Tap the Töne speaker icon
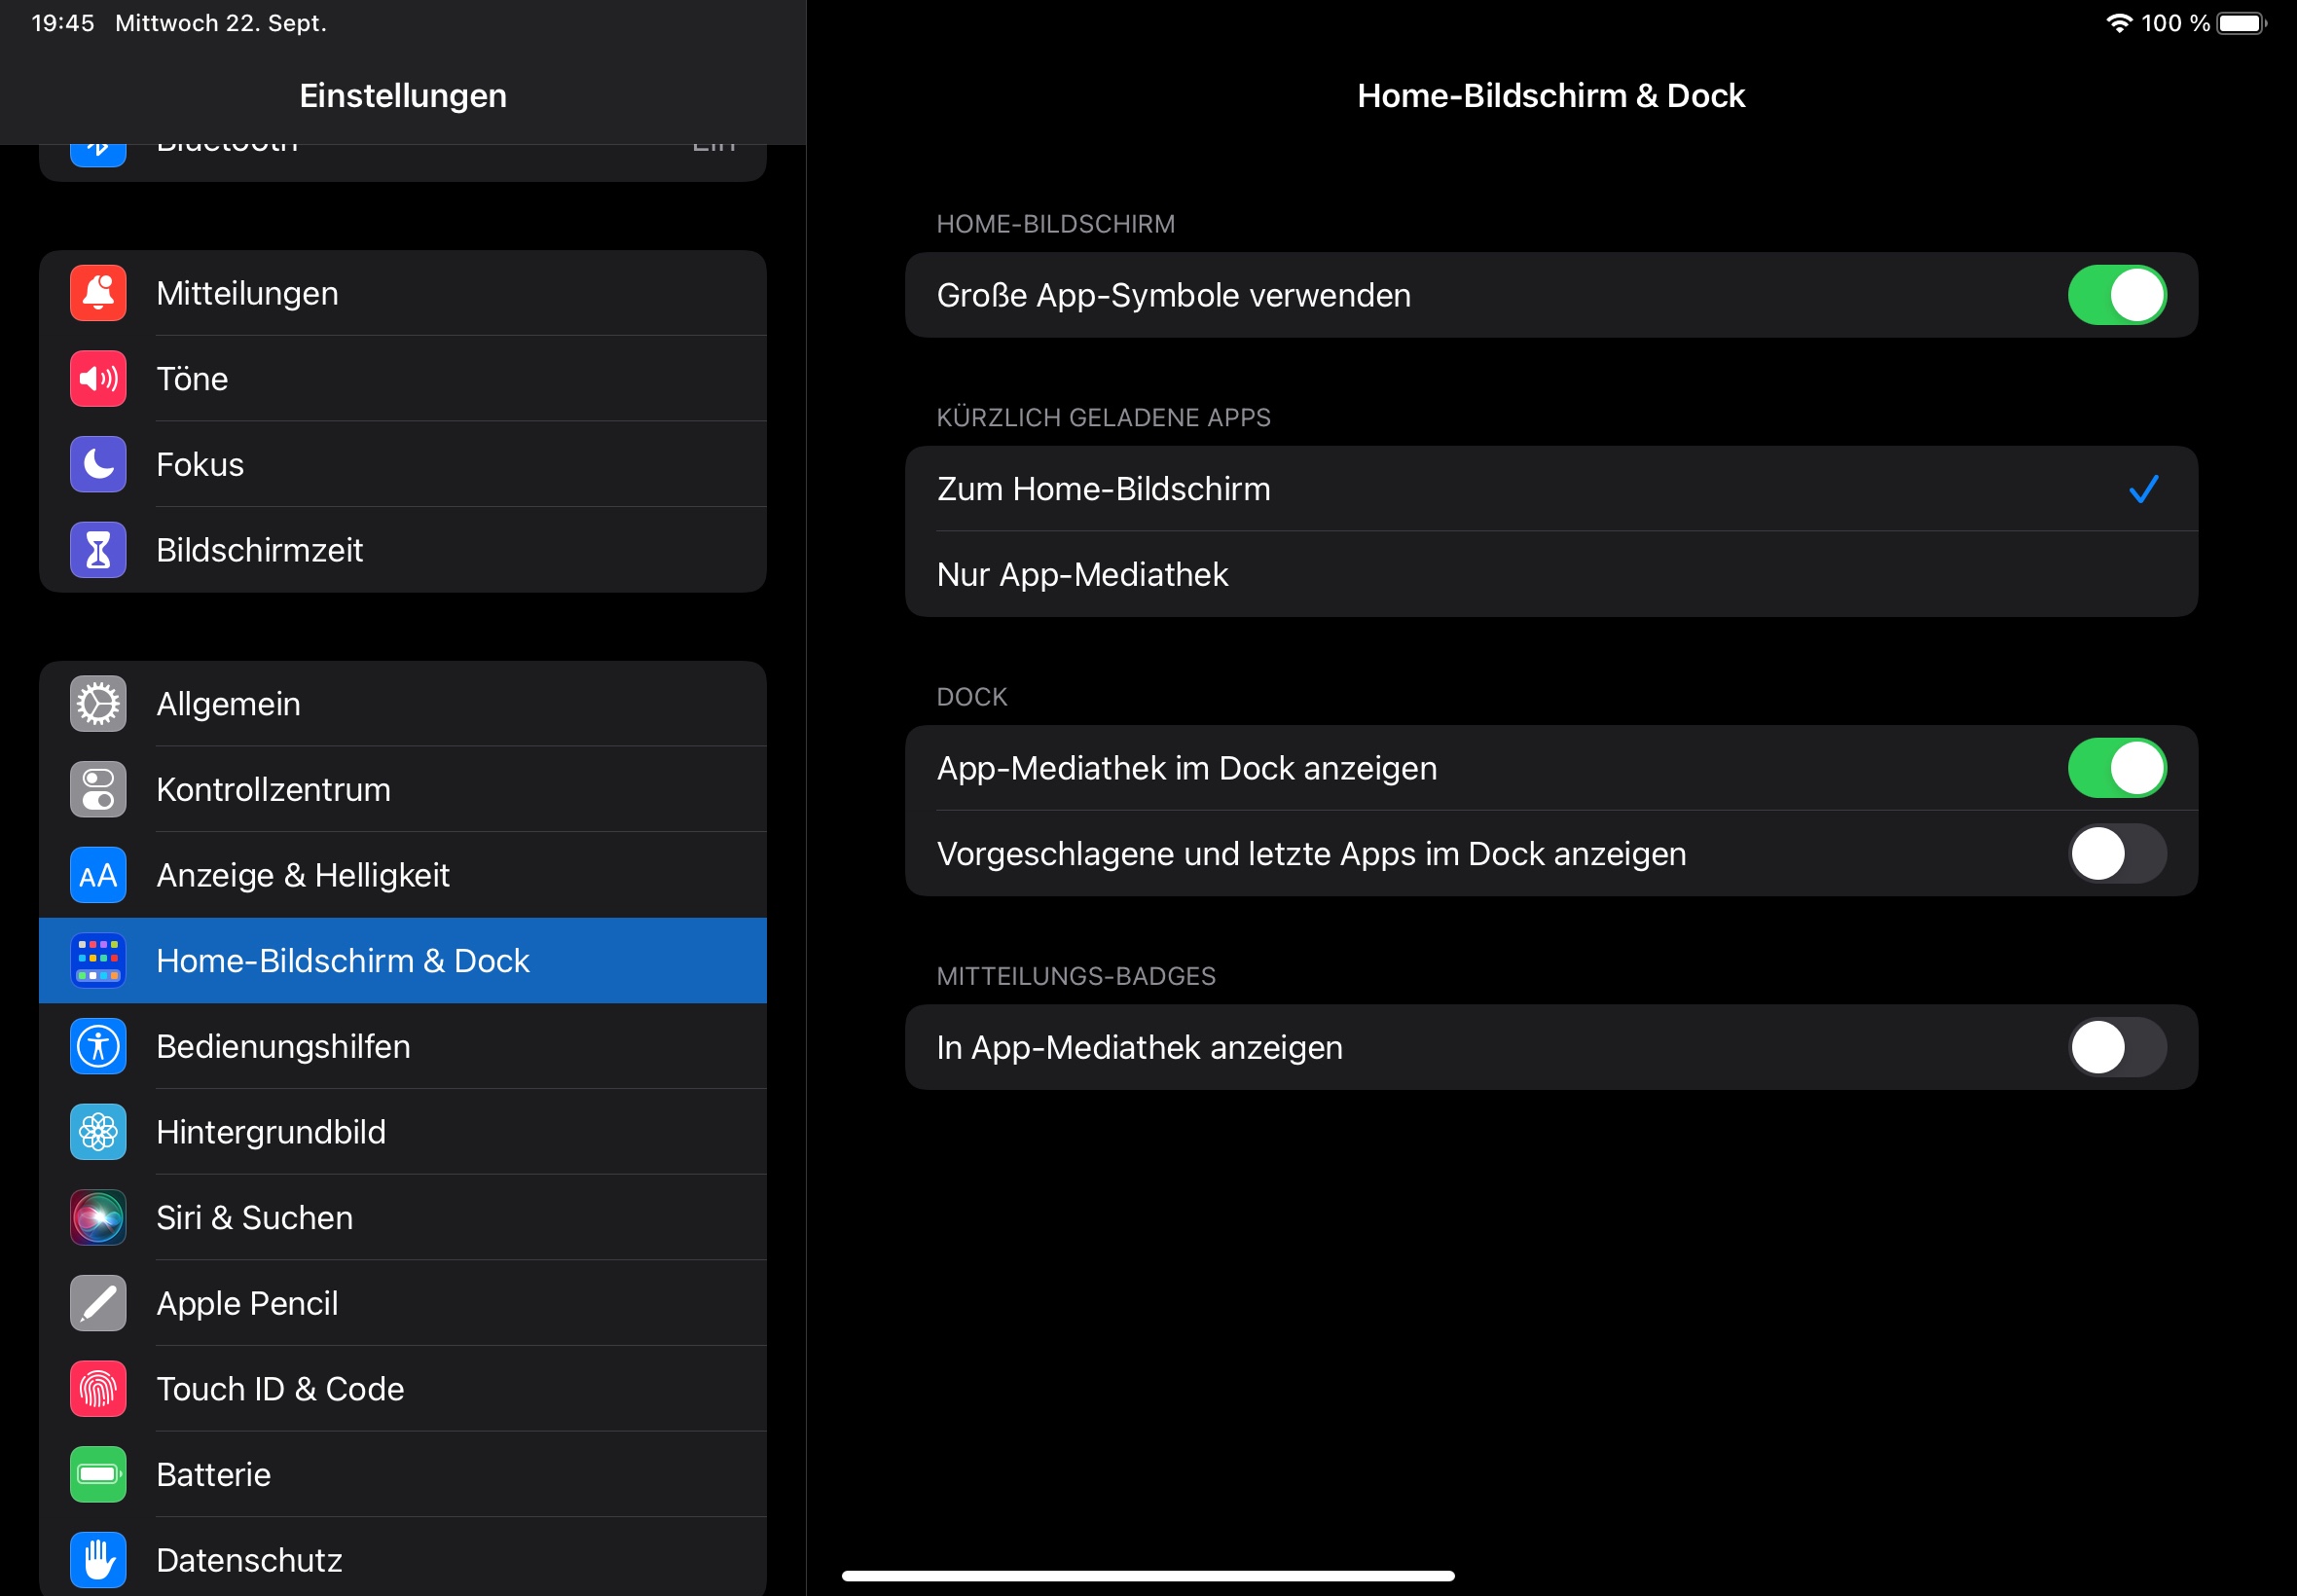Screen dimensions: 2297x1596 [98, 379]
